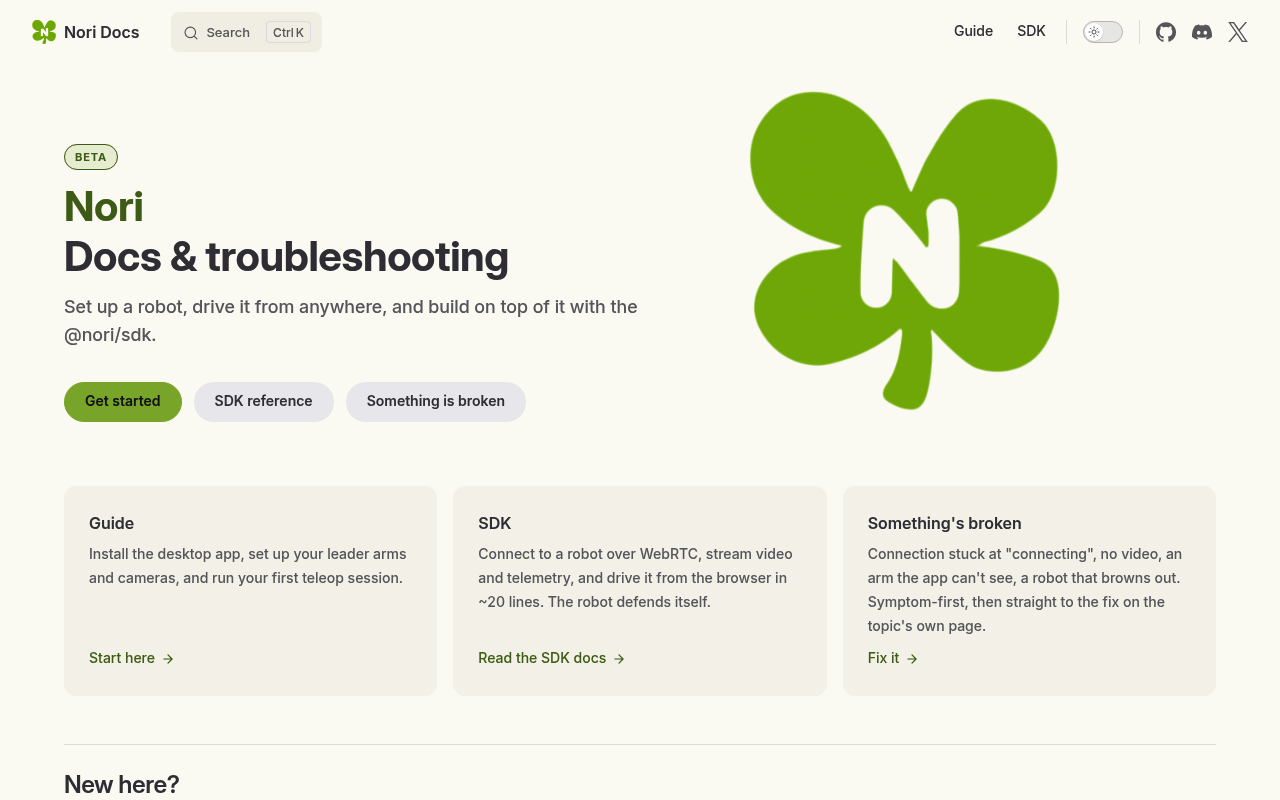Image resolution: width=1280 pixels, height=800 pixels.
Task: Click the New here? heading
Action: (x=122, y=784)
